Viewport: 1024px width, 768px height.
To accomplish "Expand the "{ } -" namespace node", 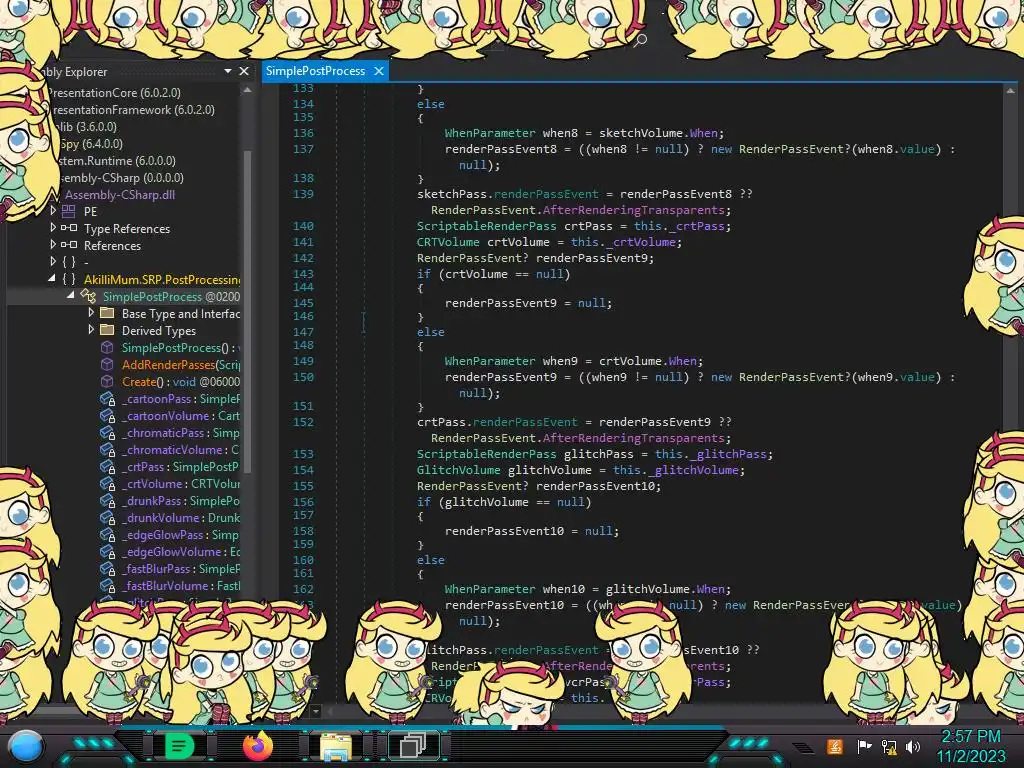I will (53, 262).
